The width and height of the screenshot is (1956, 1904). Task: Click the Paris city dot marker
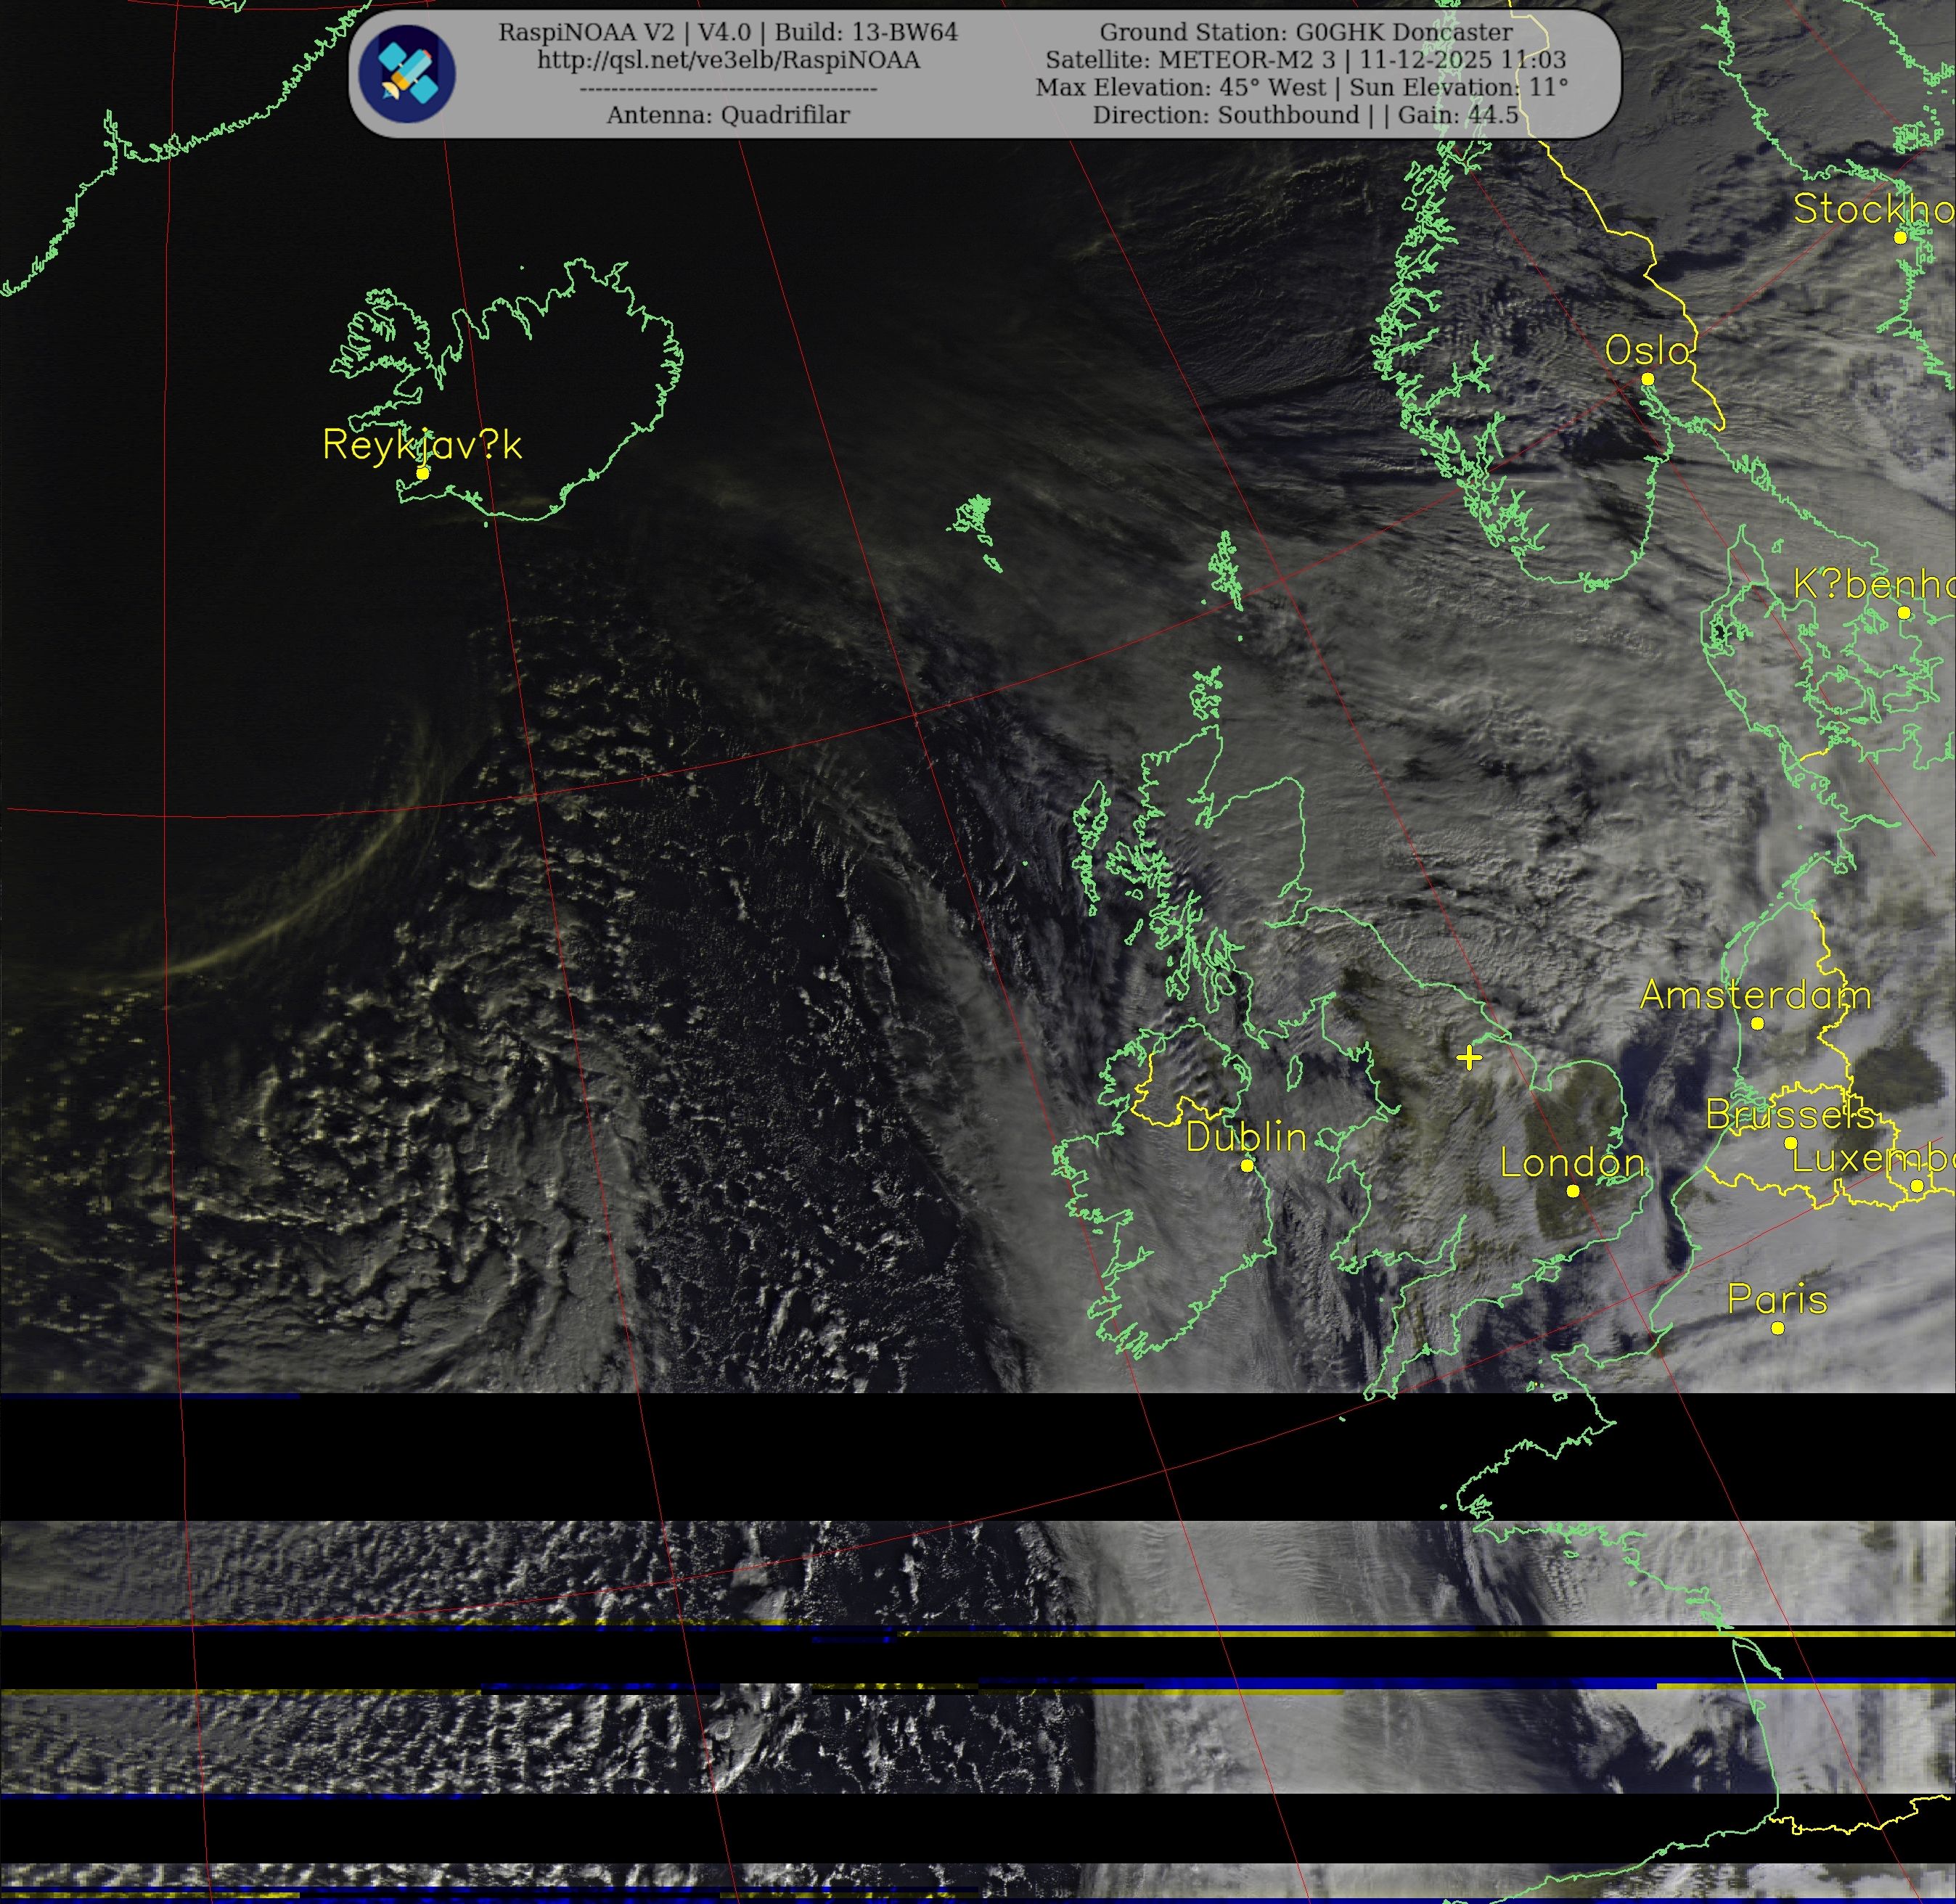[x=1777, y=1328]
